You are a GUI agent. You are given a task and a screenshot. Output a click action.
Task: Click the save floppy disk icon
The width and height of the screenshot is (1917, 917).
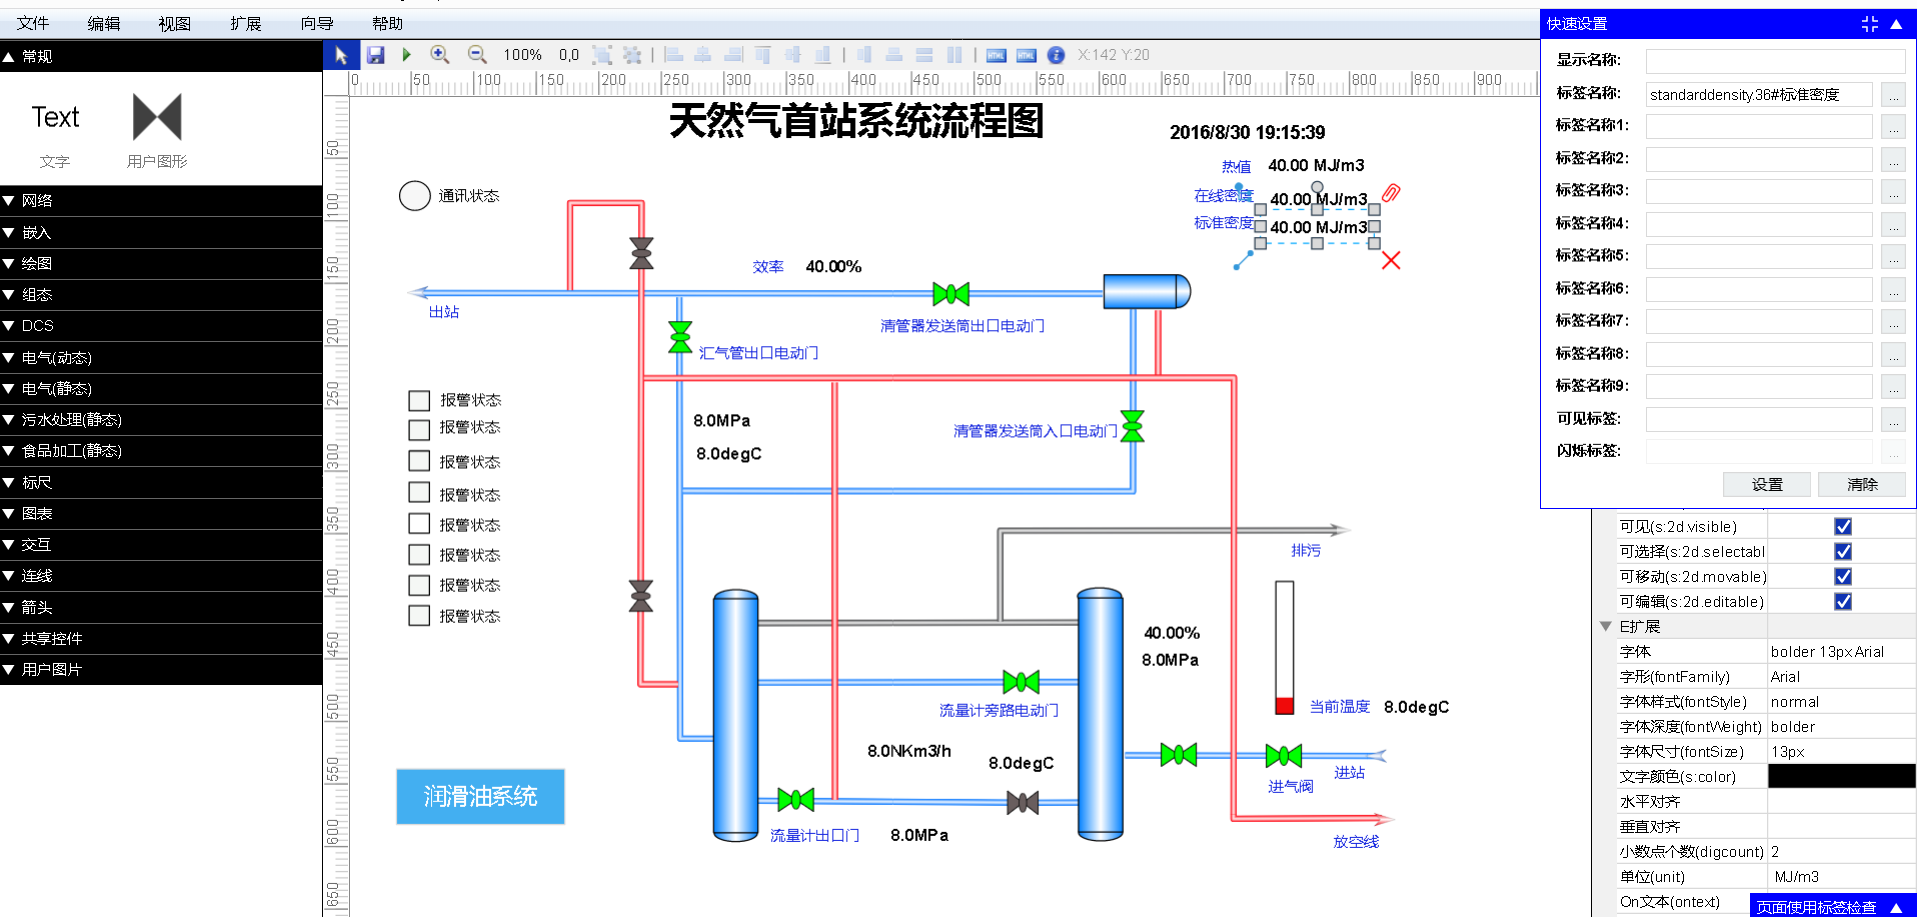tap(375, 55)
